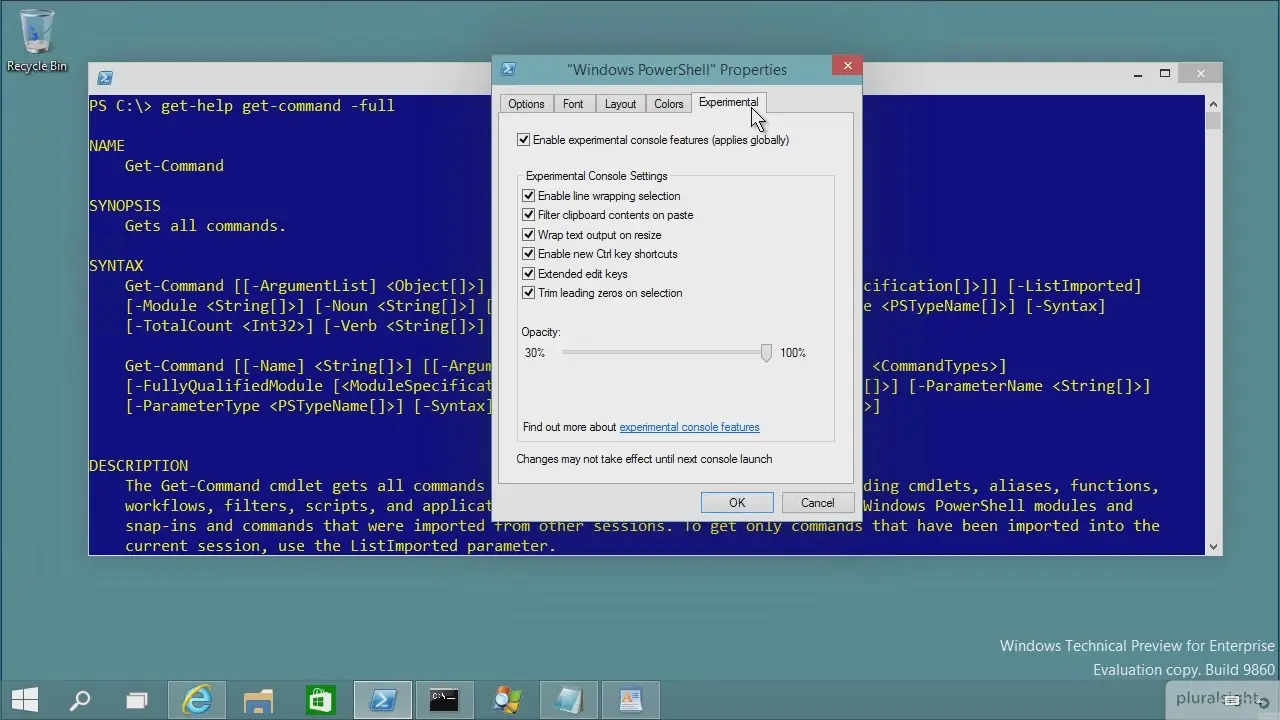Dismiss the dialog with Cancel
Screen dimensions: 1280x720
pos(817,503)
